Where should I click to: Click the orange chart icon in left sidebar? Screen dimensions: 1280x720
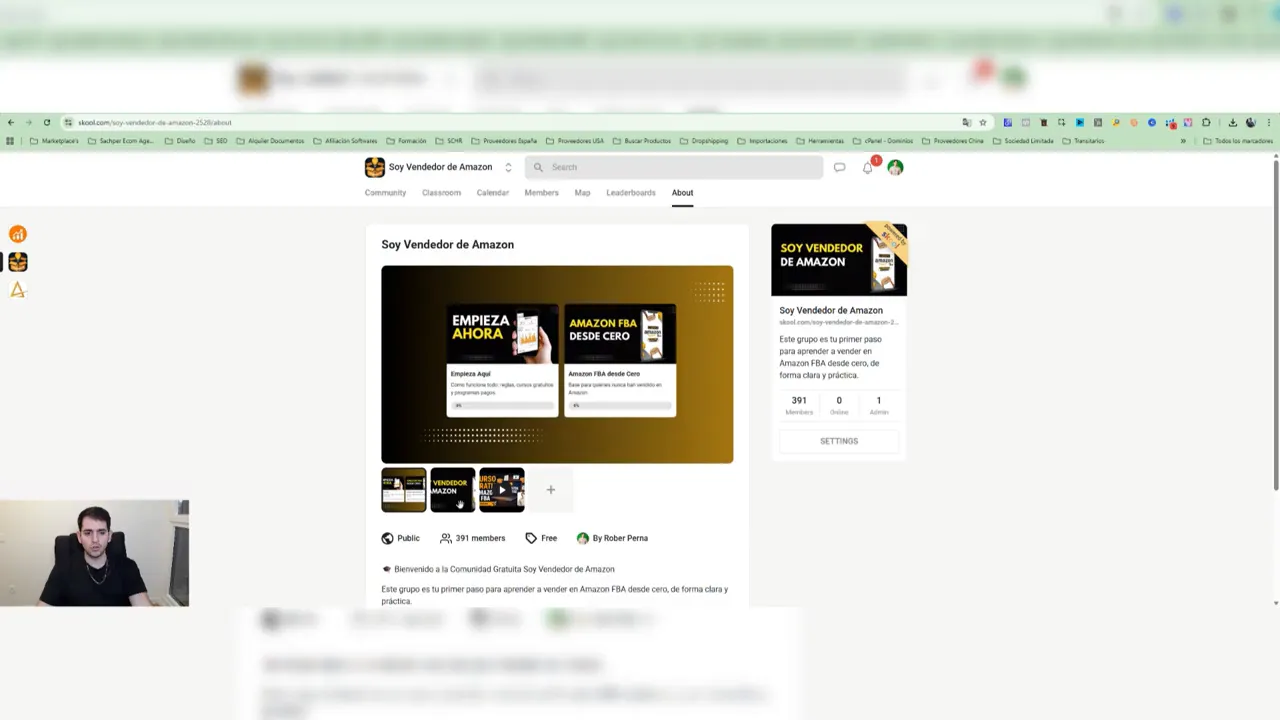tap(17, 234)
